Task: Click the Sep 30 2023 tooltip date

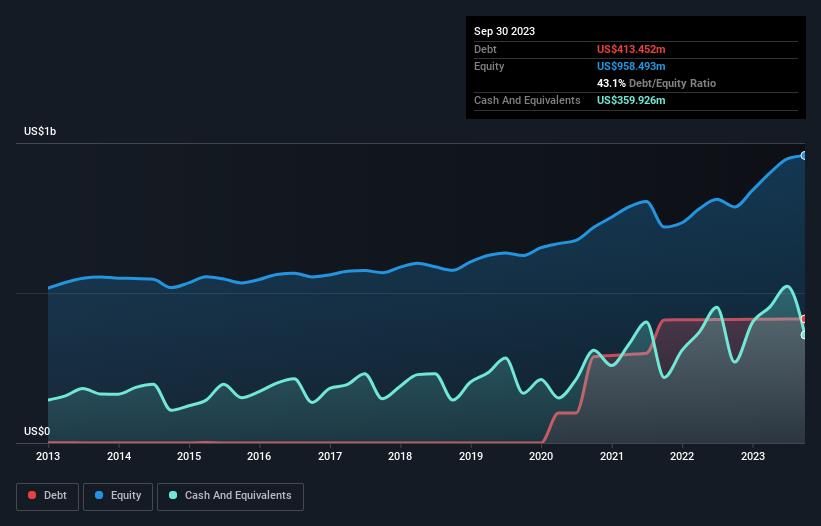Action: pos(504,31)
